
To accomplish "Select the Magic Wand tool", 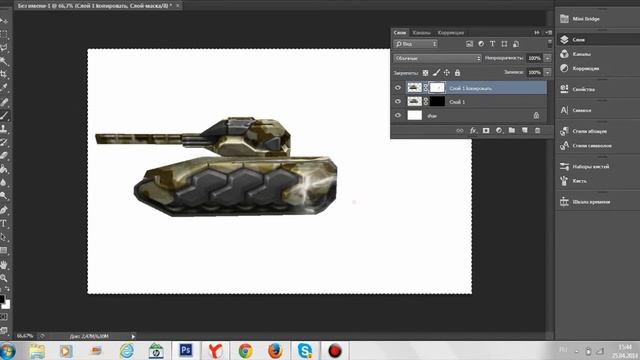I will (4, 61).
